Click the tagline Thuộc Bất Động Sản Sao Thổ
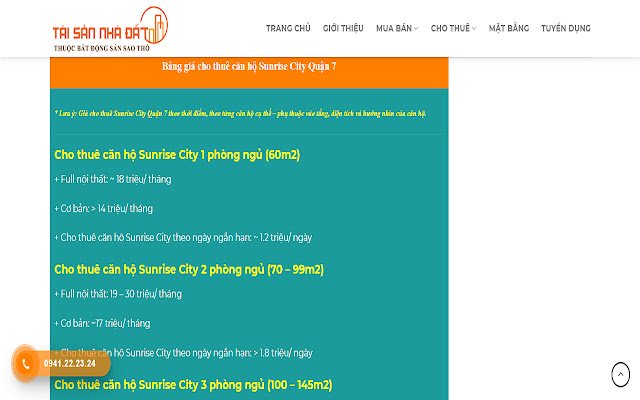The height and width of the screenshot is (400, 640). click(x=102, y=48)
